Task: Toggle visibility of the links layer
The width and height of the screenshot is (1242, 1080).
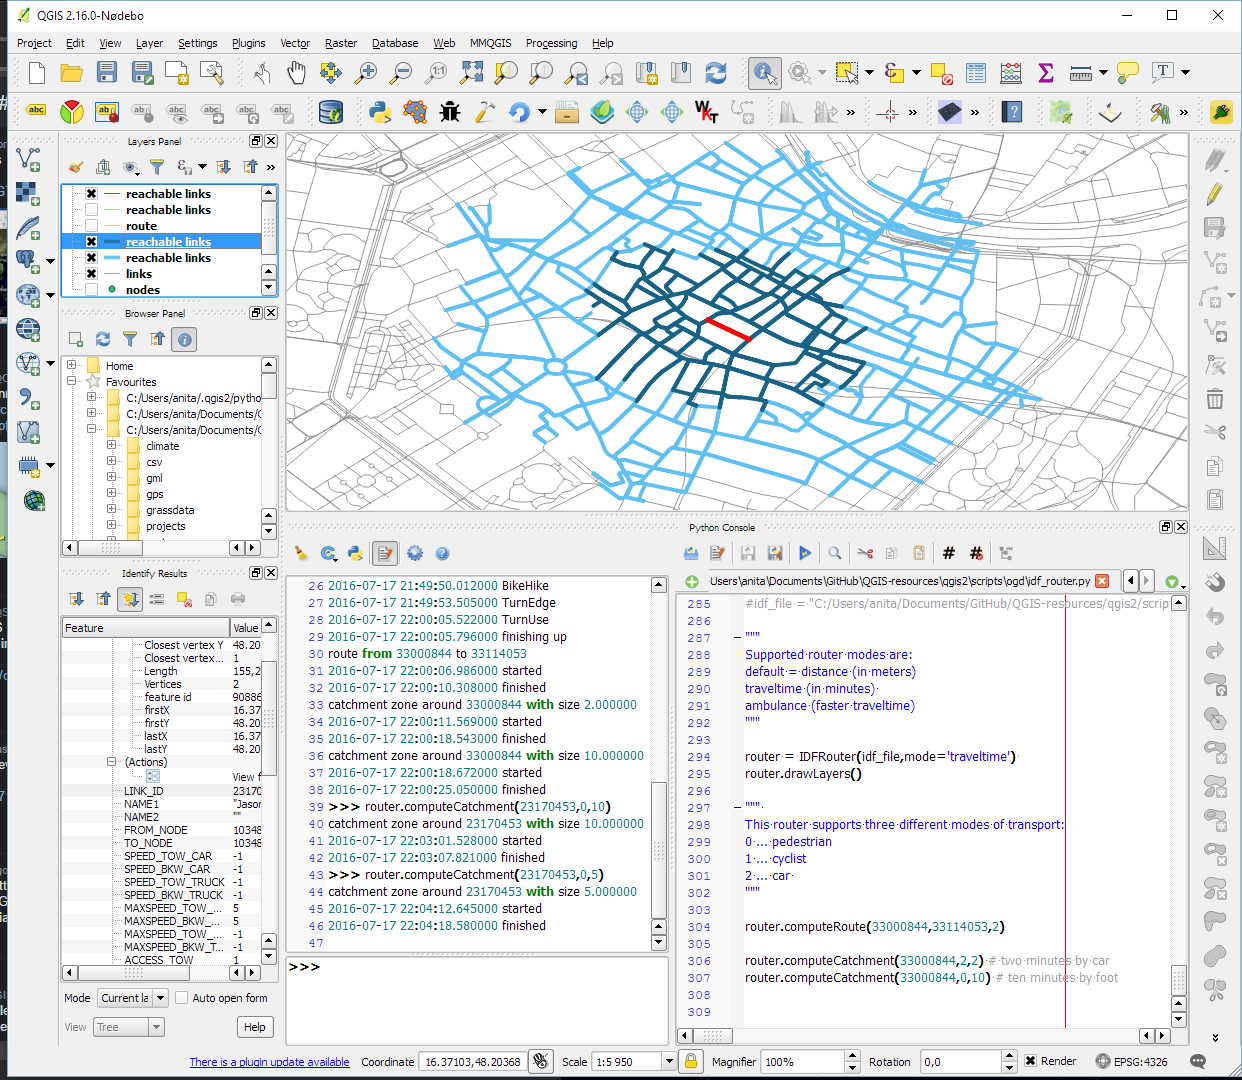Action: pyautogui.click(x=91, y=274)
